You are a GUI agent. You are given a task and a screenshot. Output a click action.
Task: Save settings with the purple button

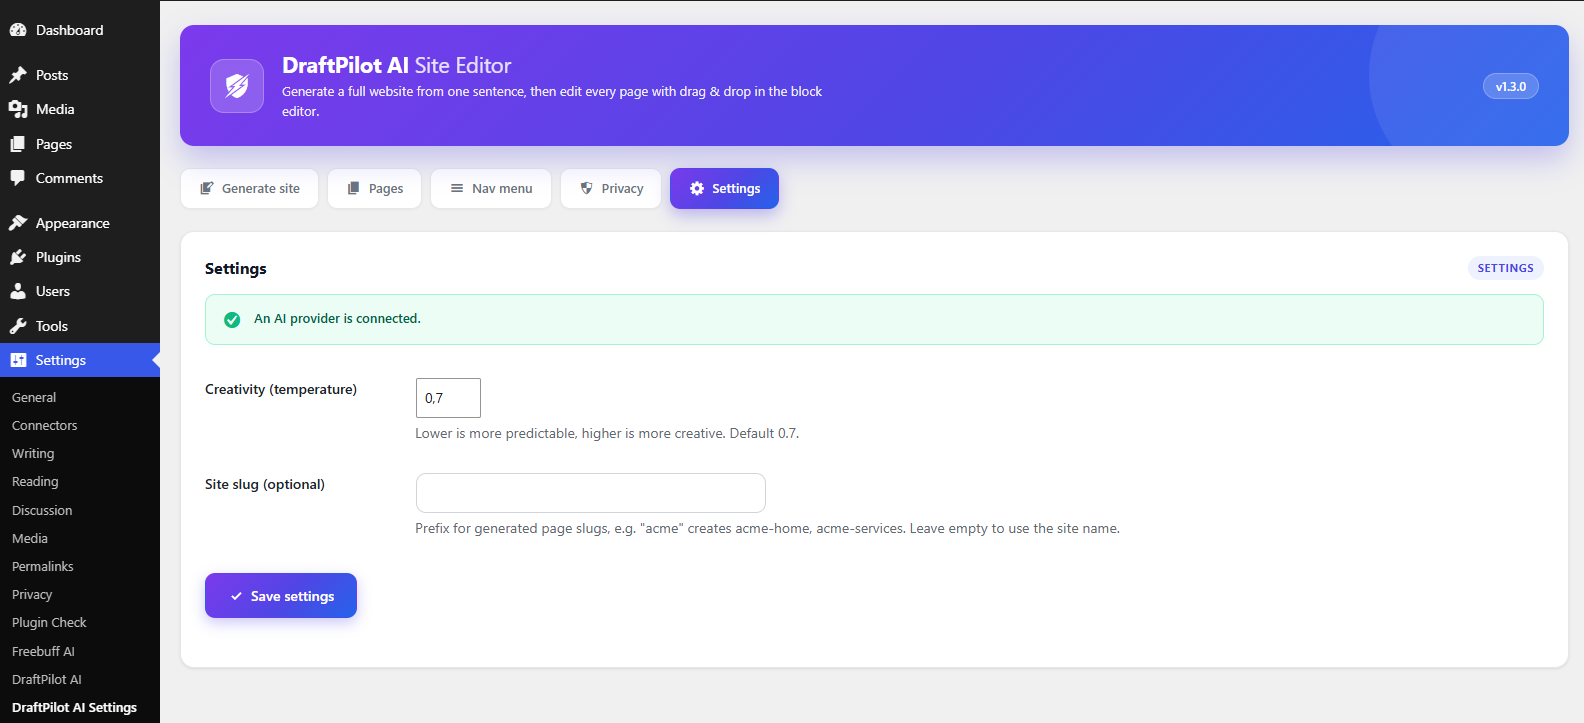[x=281, y=596]
